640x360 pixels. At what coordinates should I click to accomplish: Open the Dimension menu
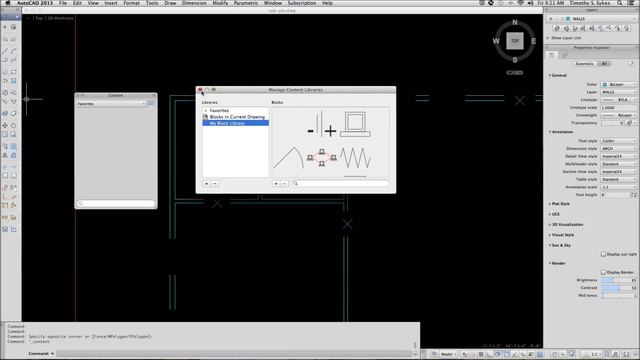pyautogui.click(x=194, y=3)
